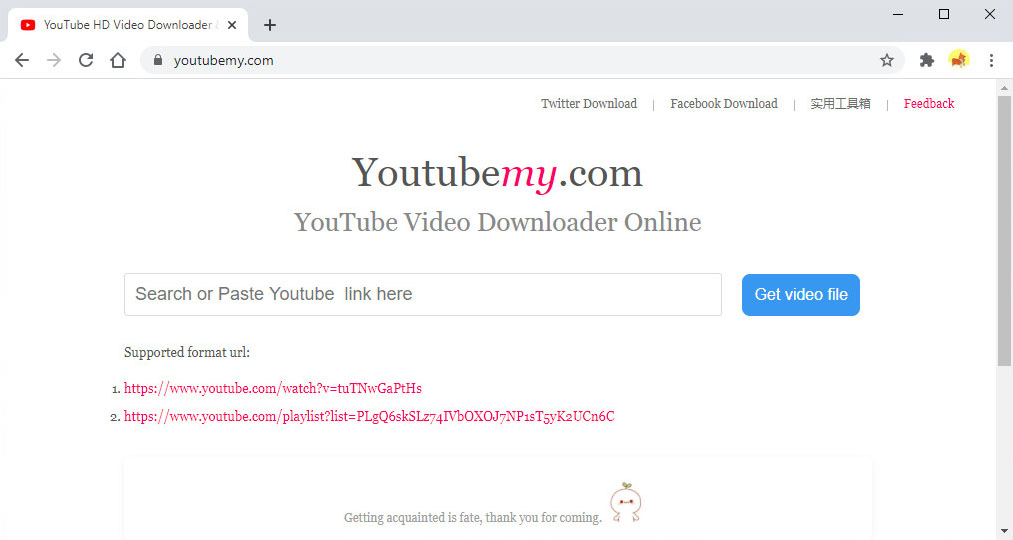Open the Twitter Download link
Viewport: 1013px width, 540px height.
pos(589,103)
